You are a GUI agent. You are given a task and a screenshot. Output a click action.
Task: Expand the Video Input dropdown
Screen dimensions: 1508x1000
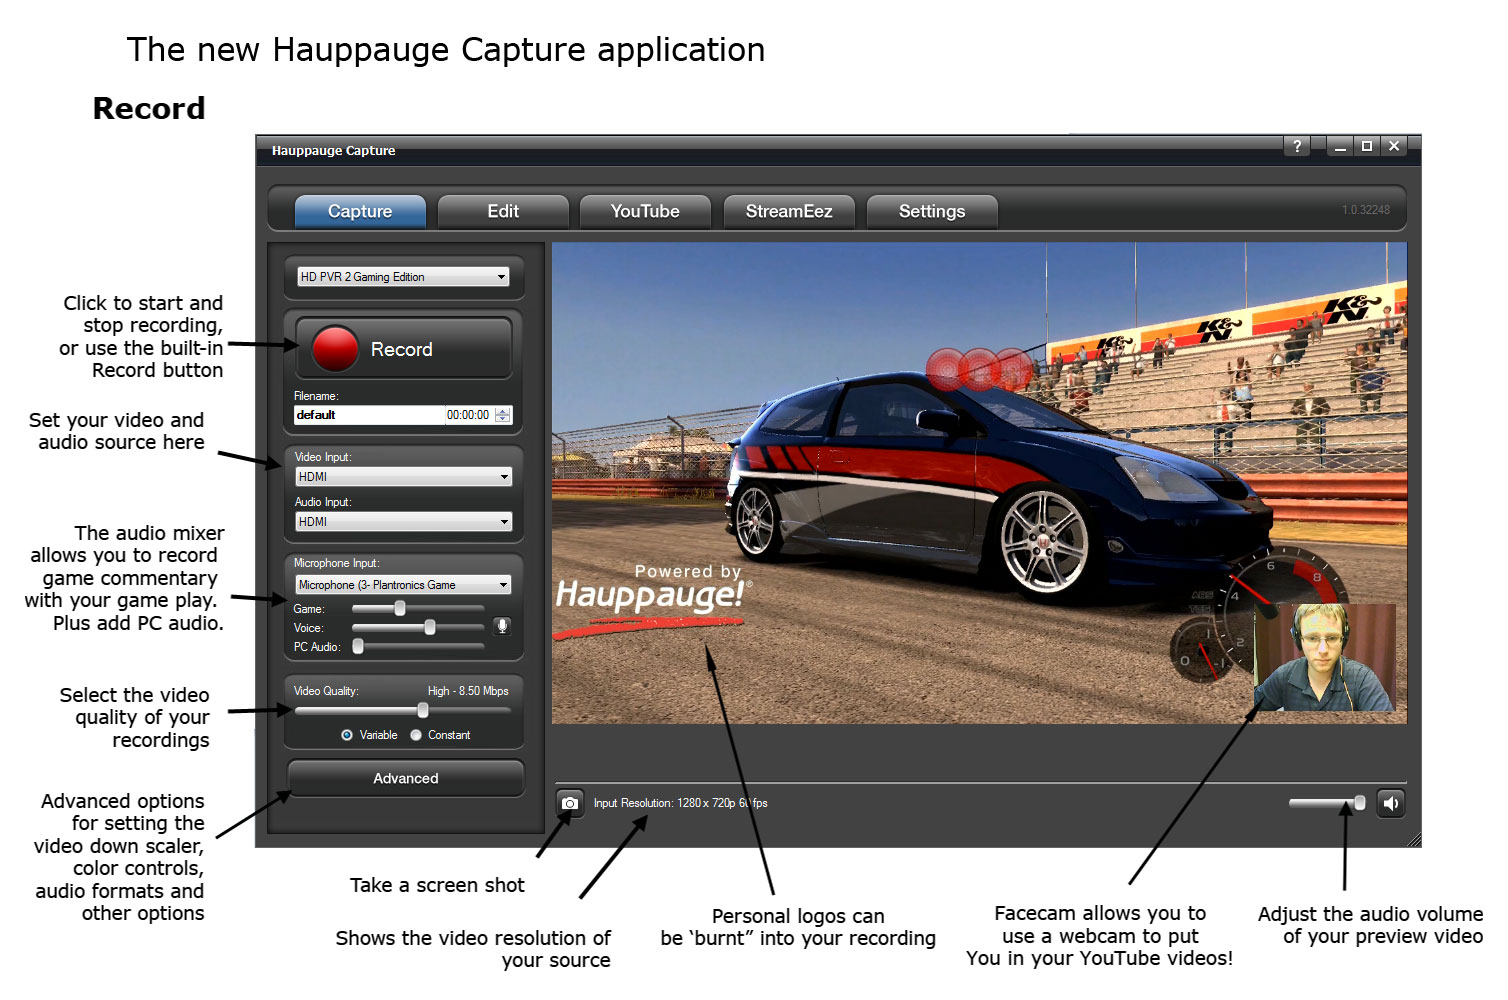coord(403,477)
